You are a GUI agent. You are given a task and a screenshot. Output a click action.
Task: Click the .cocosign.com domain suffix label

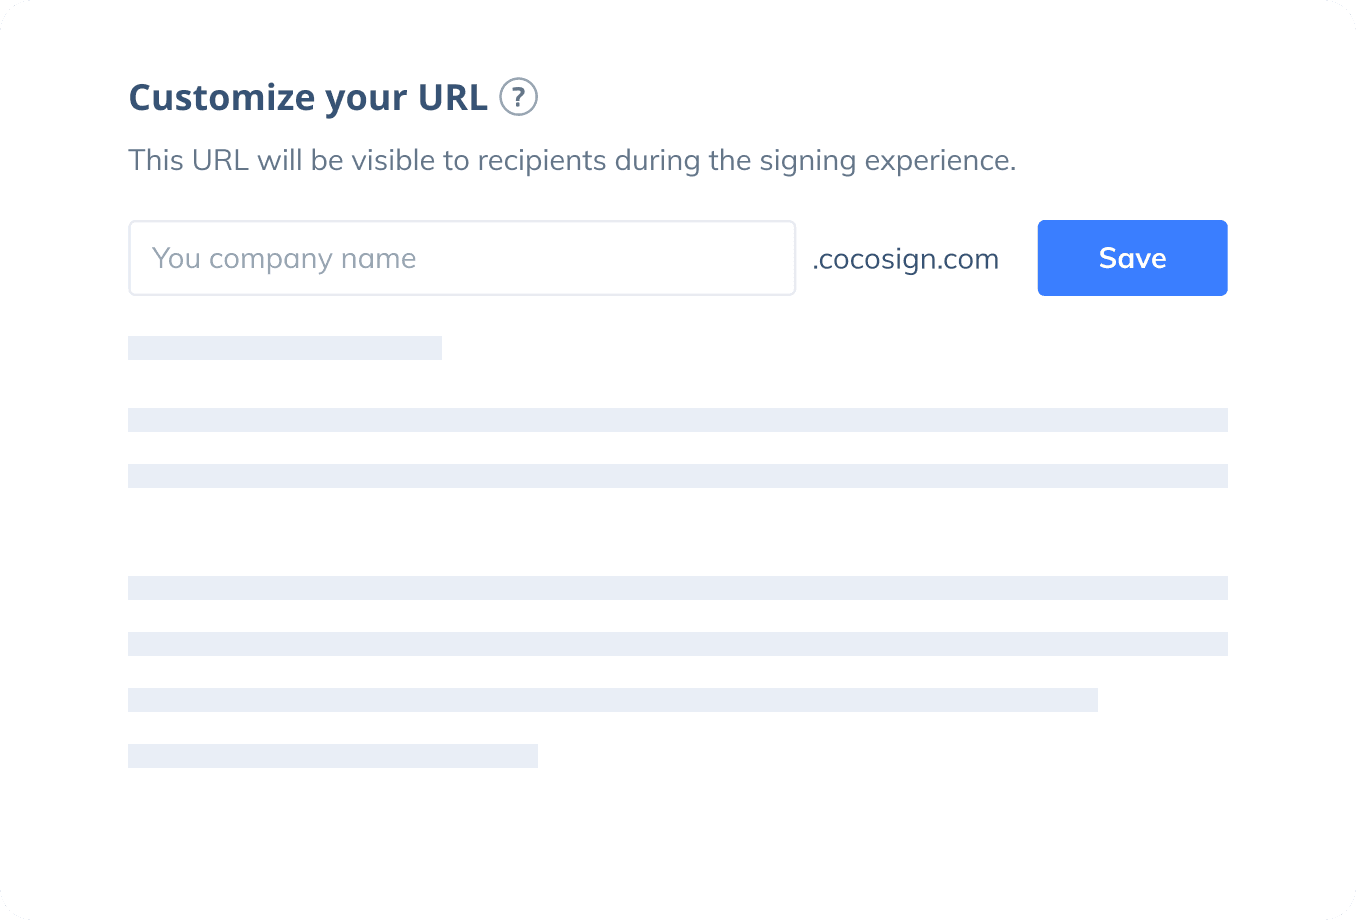click(905, 258)
